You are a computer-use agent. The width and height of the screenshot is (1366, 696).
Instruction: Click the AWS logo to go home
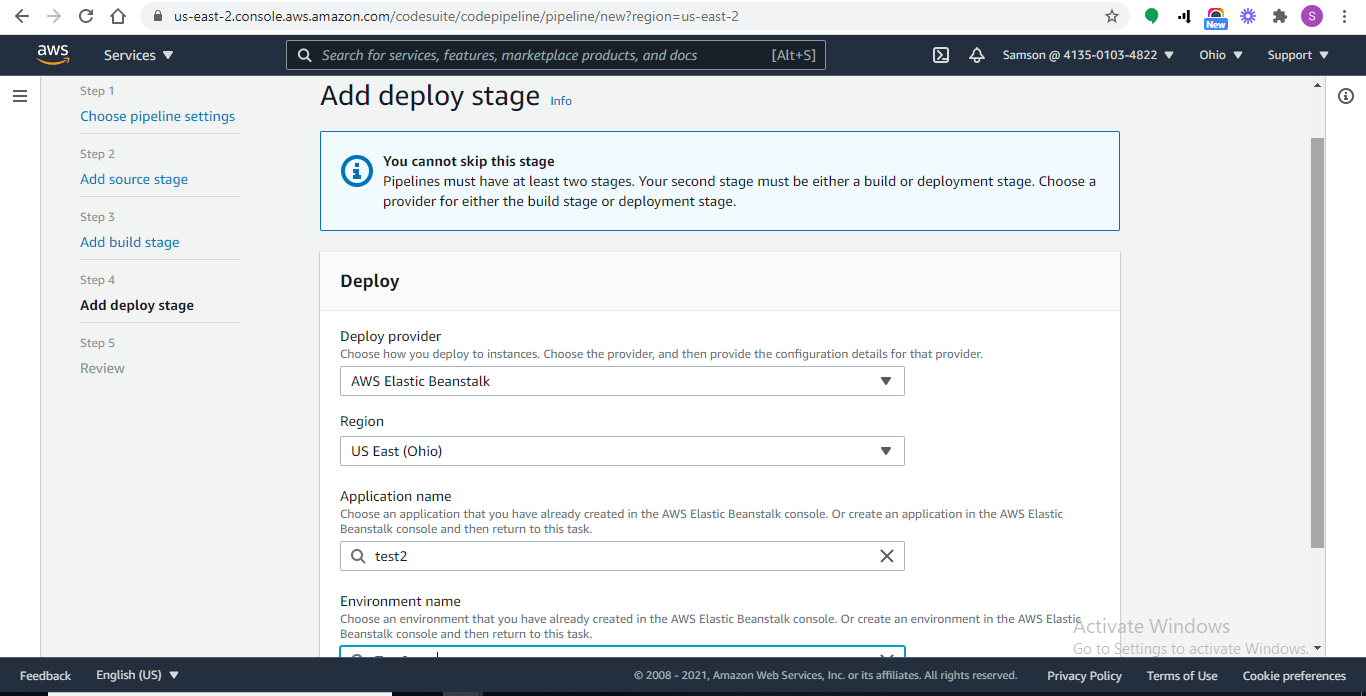click(x=53, y=54)
